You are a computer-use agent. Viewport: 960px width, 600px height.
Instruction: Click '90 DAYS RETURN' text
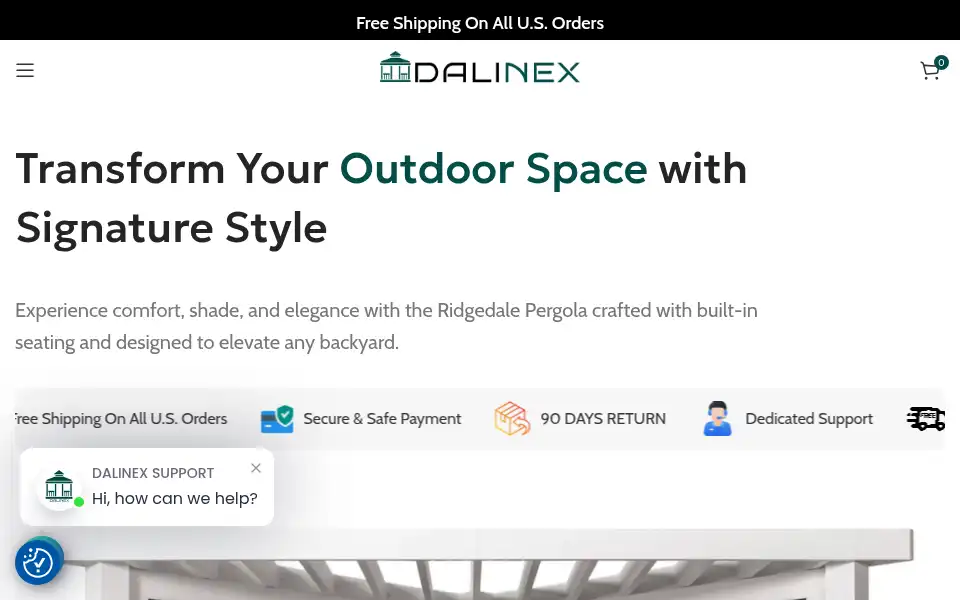pos(603,419)
